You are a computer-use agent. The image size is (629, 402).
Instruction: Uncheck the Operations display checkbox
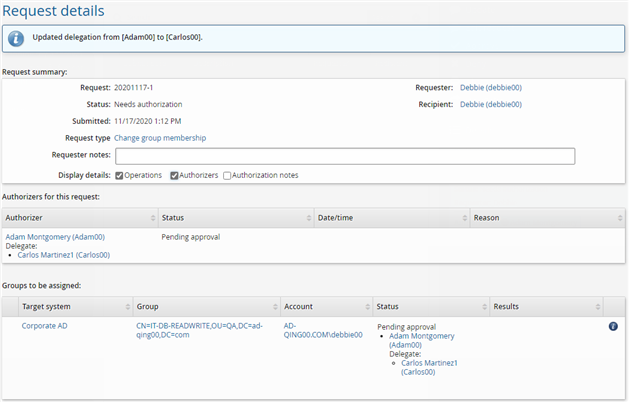[x=120, y=176]
